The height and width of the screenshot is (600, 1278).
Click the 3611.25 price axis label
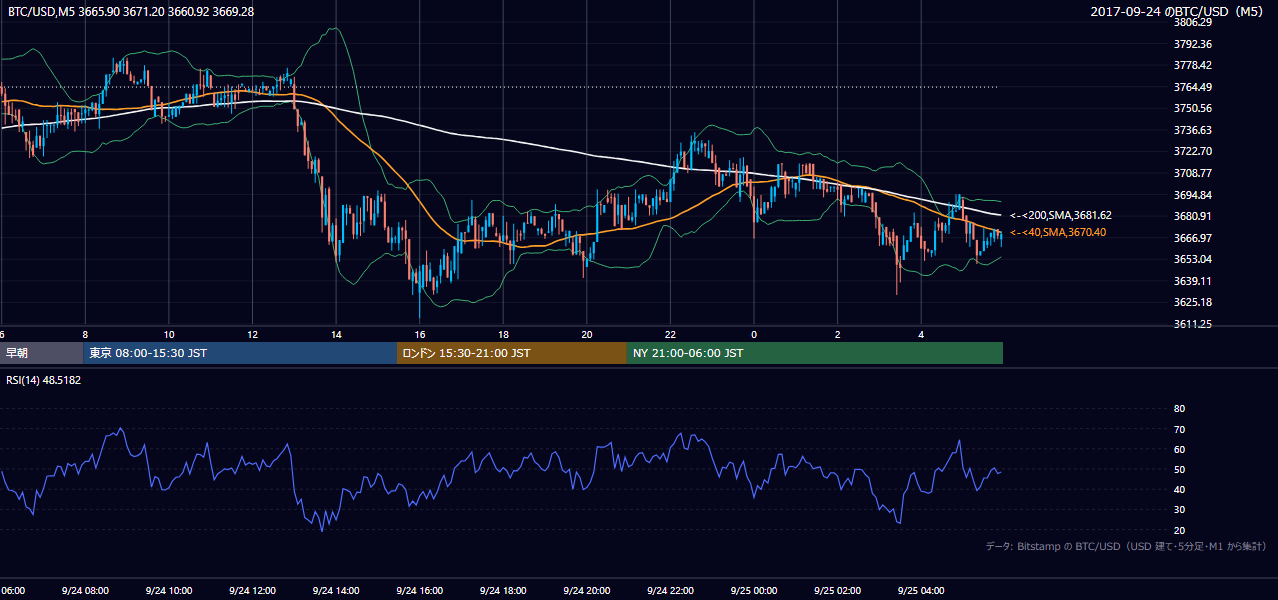pos(1193,324)
